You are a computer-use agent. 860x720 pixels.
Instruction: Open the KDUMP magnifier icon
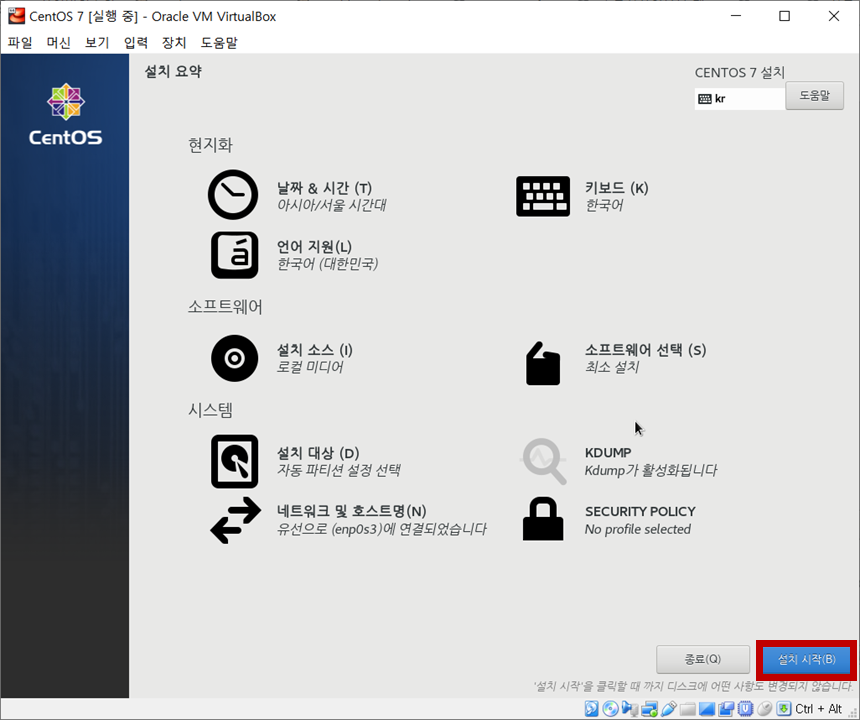point(544,461)
